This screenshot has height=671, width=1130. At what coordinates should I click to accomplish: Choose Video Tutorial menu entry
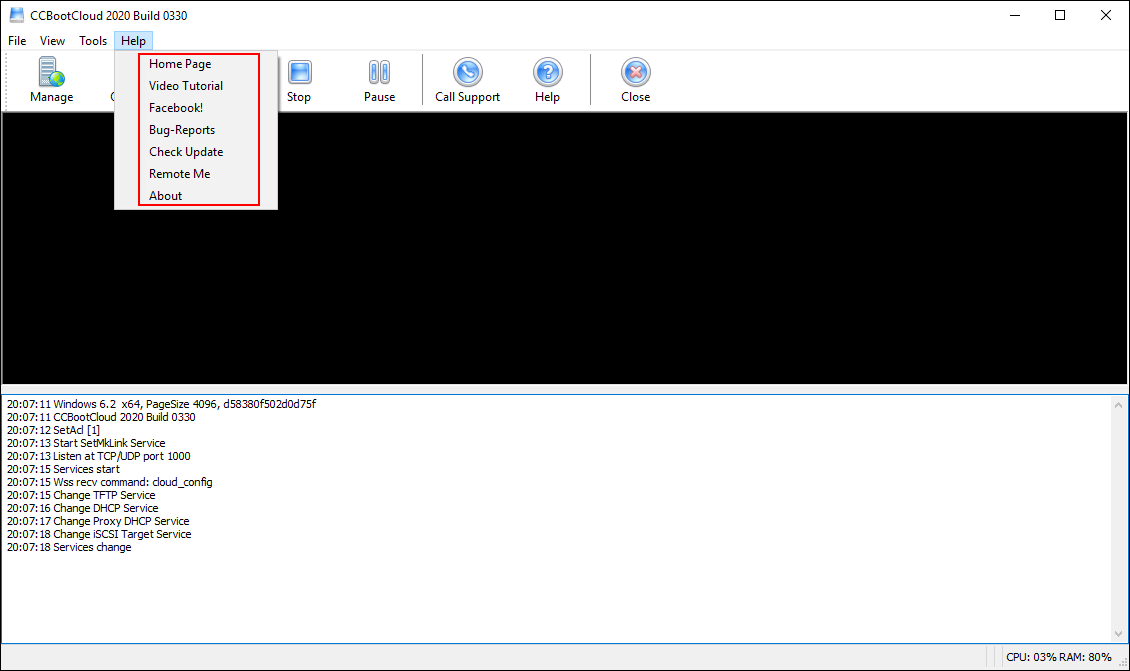pyautogui.click(x=186, y=86)
